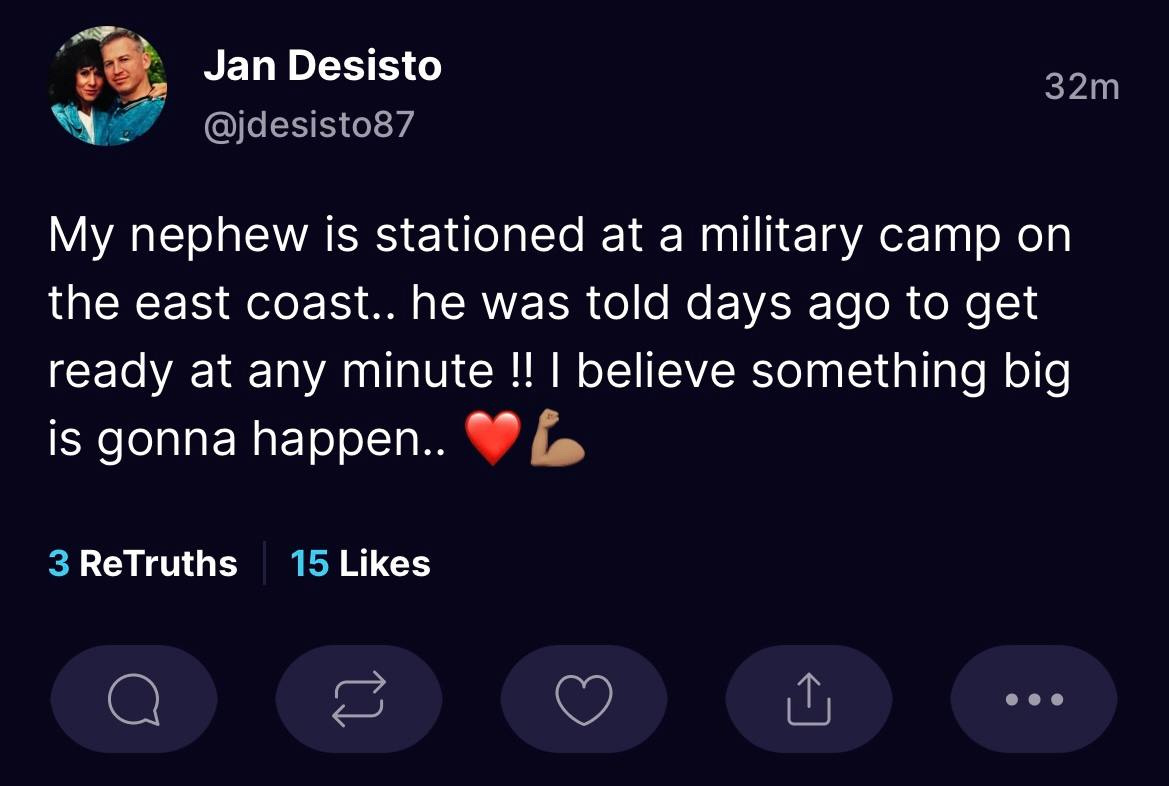1169x786 pixels.
Task: Open more options with three dots icon
Action: coord(1034,699)
